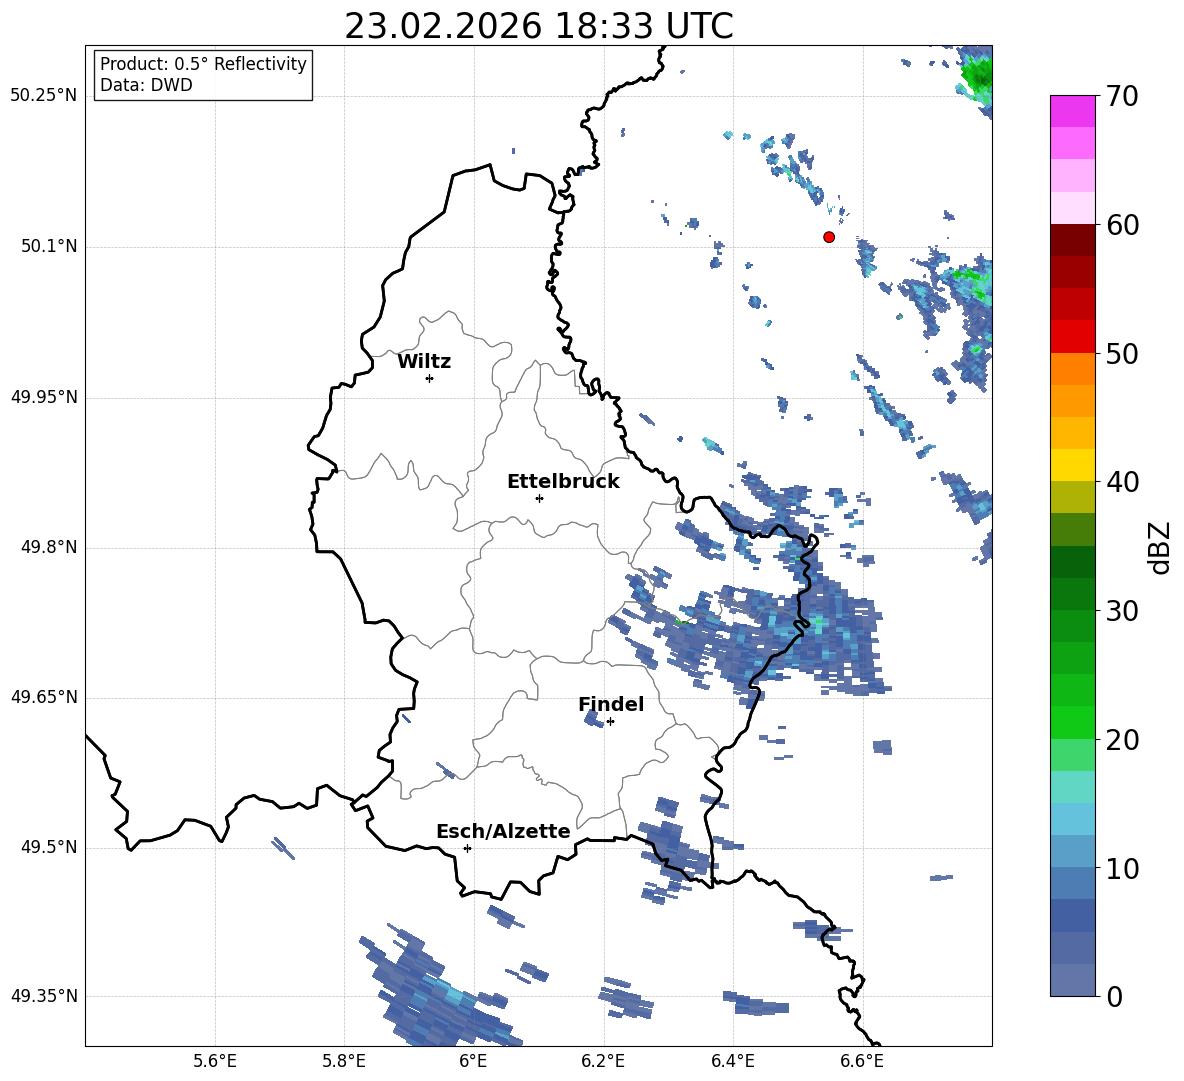Click the 49.95°N latitude label
The width and height of the screenshot is (1184, 1081).
pos(43,397)
